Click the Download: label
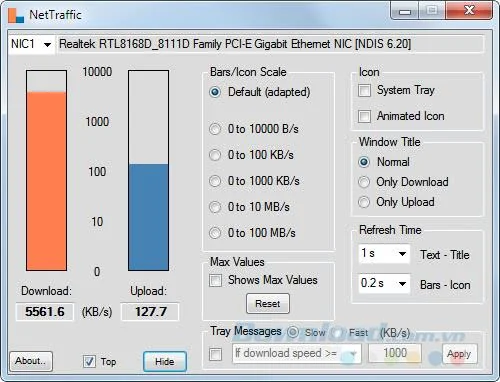The width and height of the screenshot is (500, 382). coord(46,291)
